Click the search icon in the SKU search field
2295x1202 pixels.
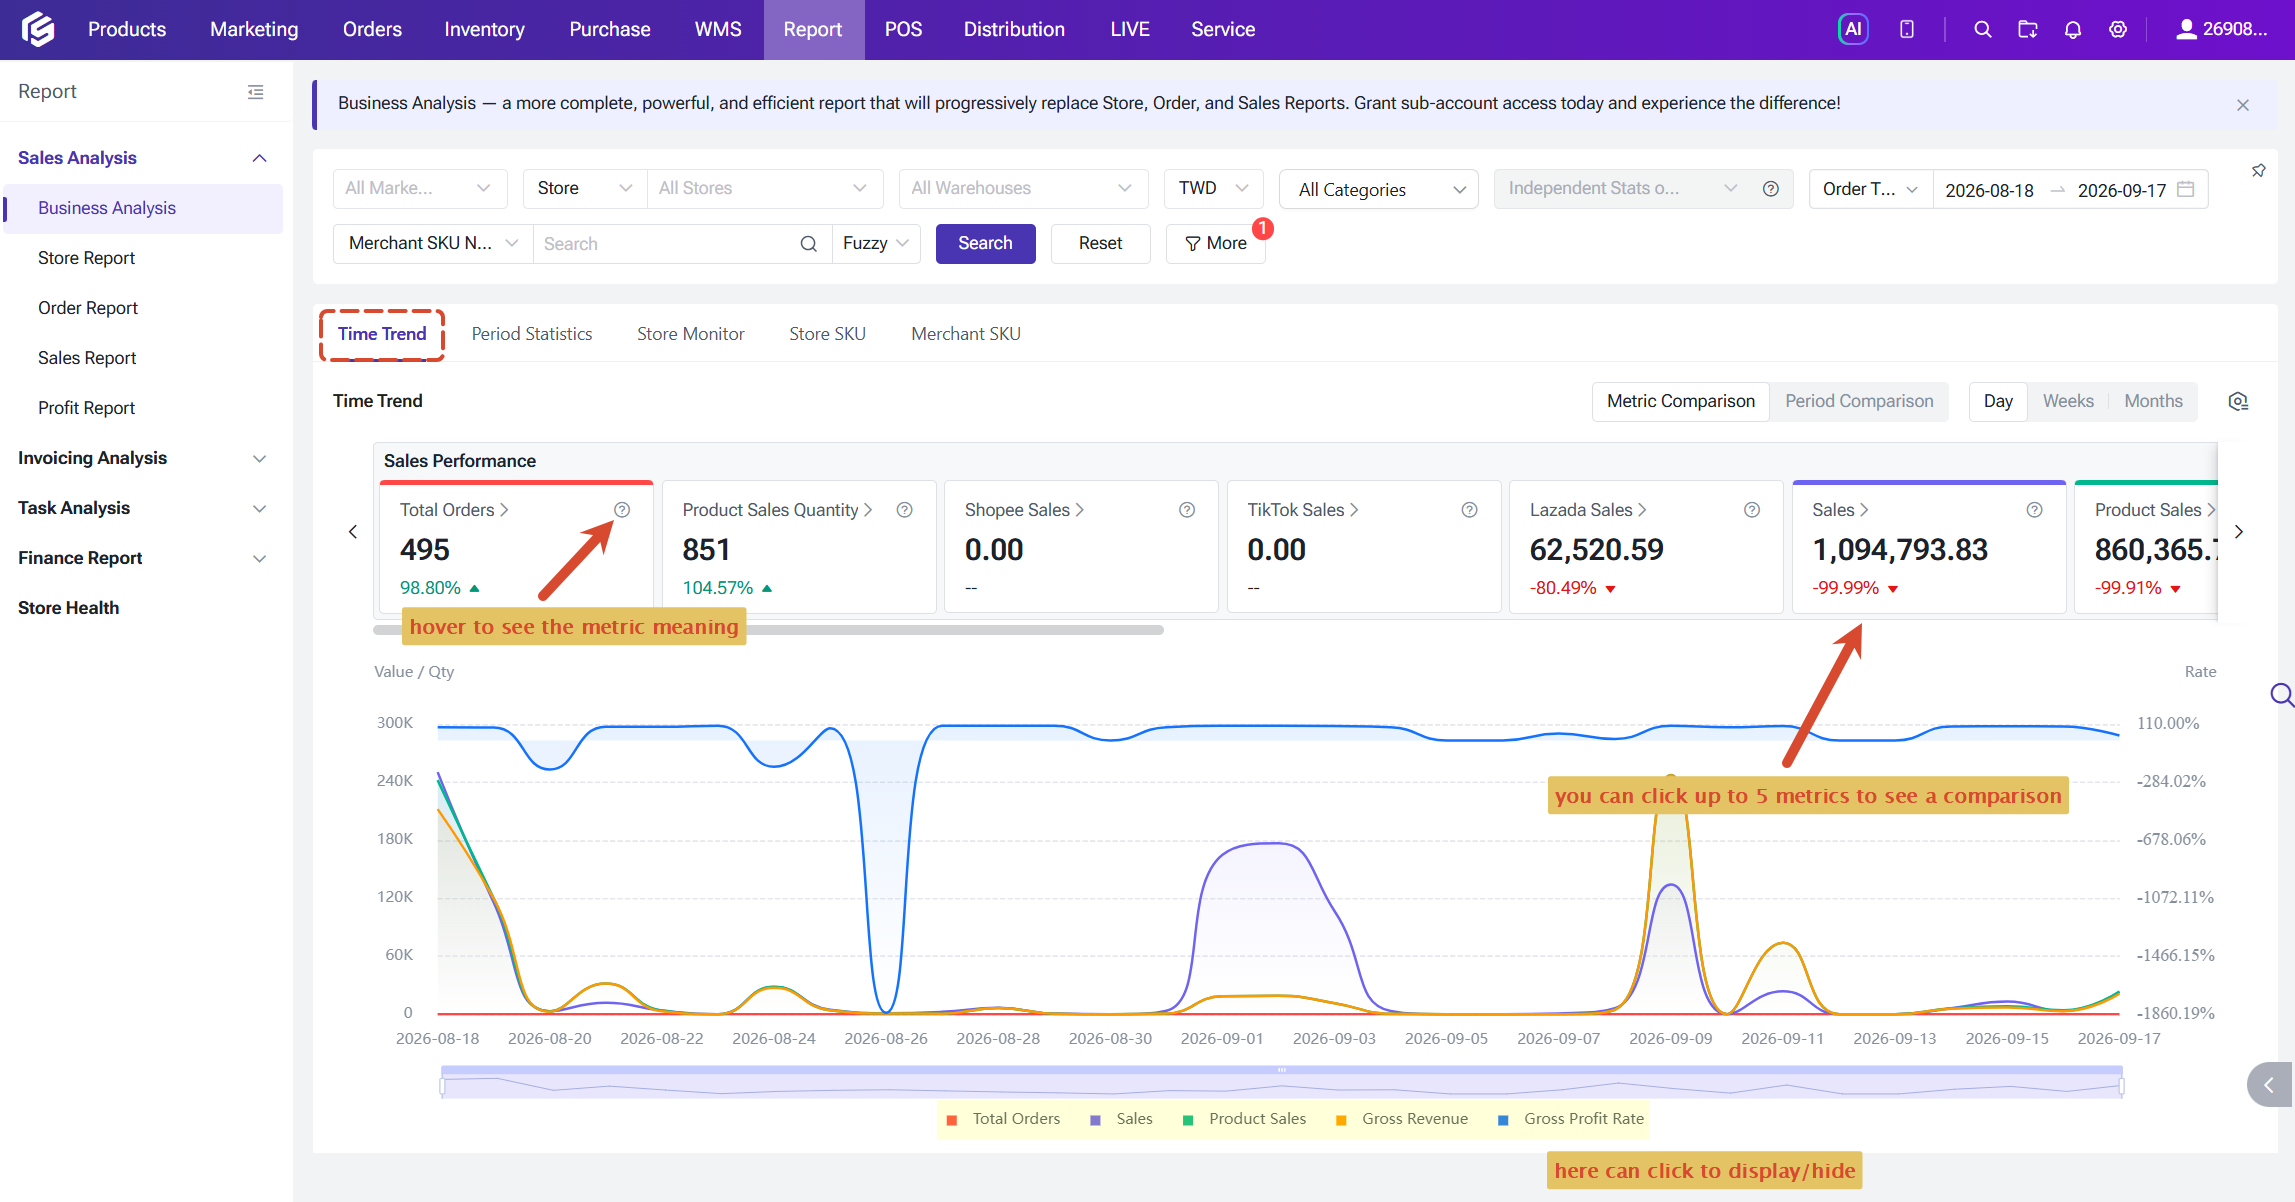pos(808,244)
